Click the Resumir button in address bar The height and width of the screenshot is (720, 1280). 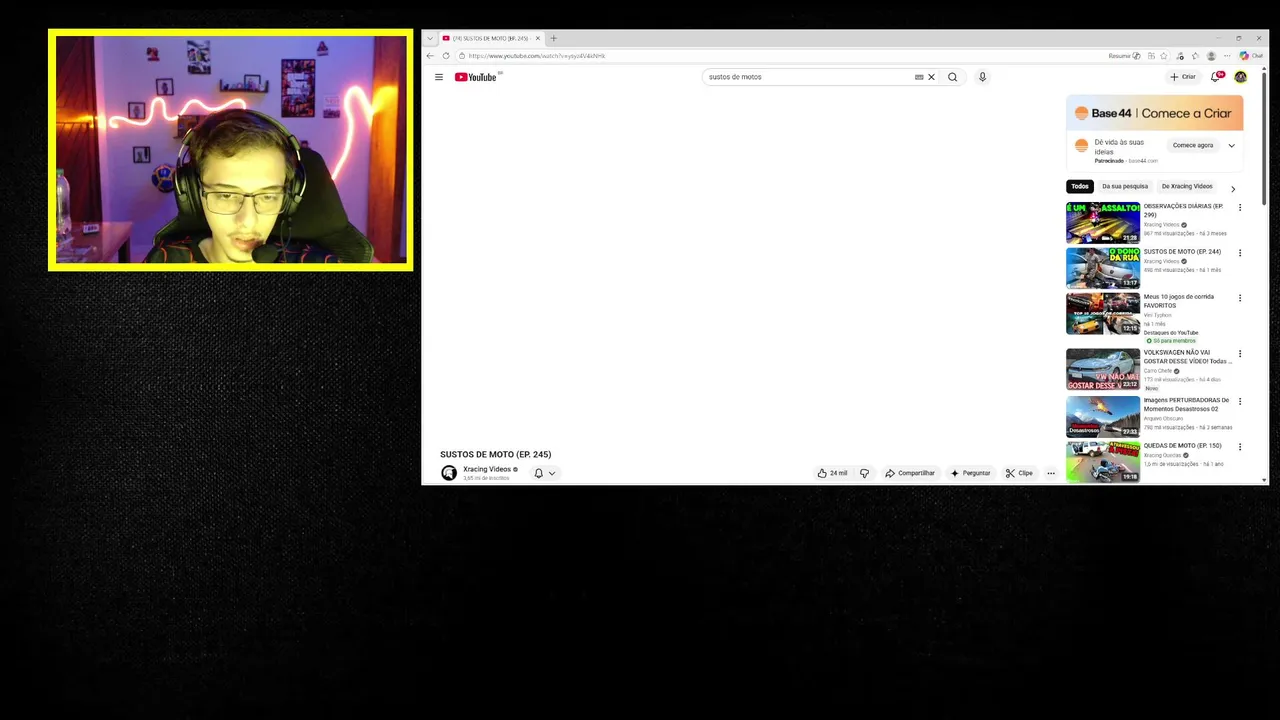click(x=1124, y=56)
